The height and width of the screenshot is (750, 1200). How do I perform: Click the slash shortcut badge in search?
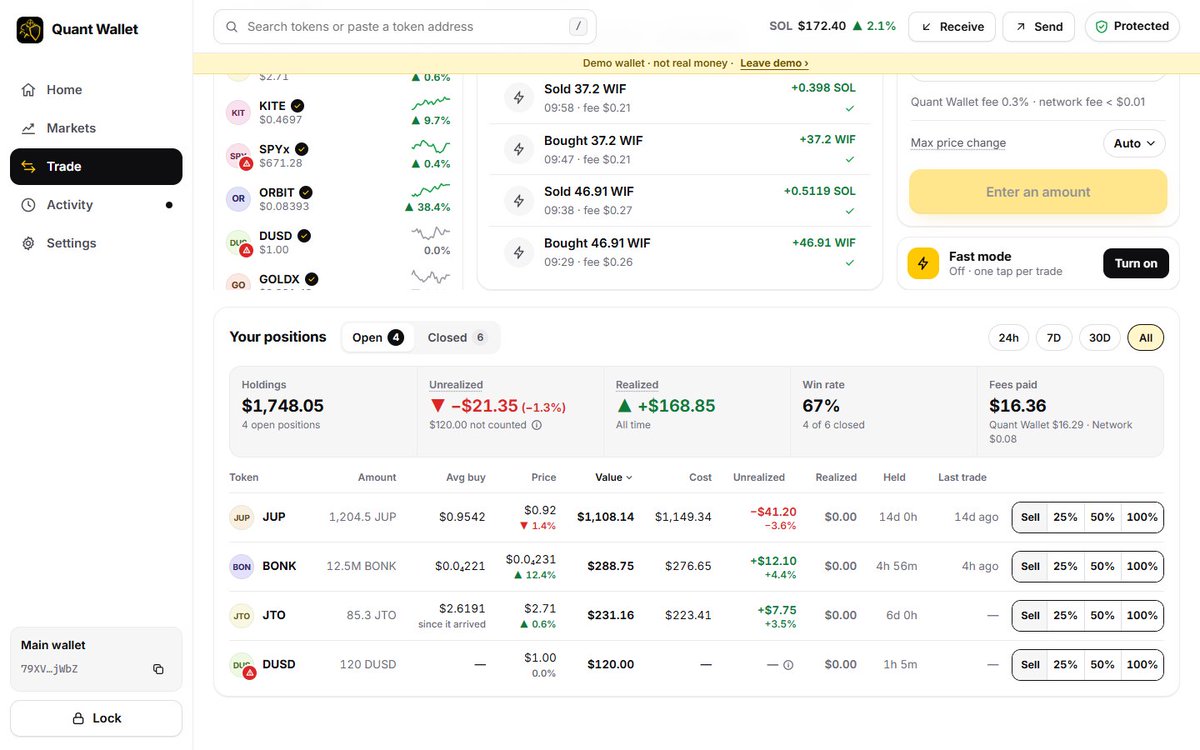pos(578,27)
